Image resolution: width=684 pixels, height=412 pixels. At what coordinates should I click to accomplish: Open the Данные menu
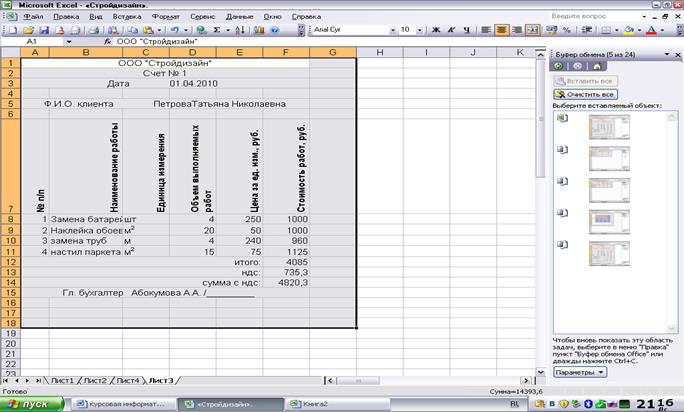click(x=240, y=17)
